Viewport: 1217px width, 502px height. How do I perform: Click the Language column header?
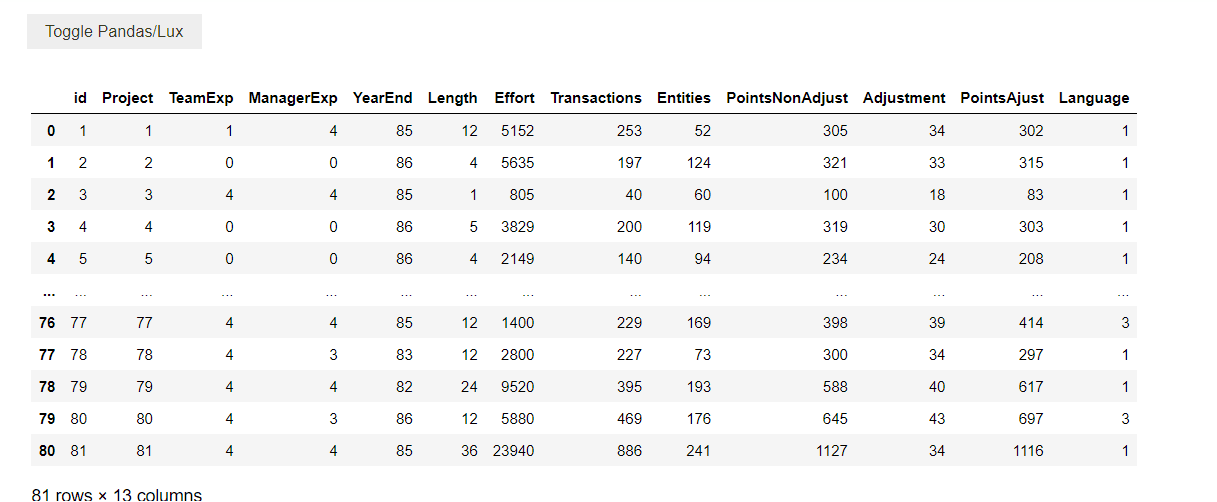(1094, 98)
